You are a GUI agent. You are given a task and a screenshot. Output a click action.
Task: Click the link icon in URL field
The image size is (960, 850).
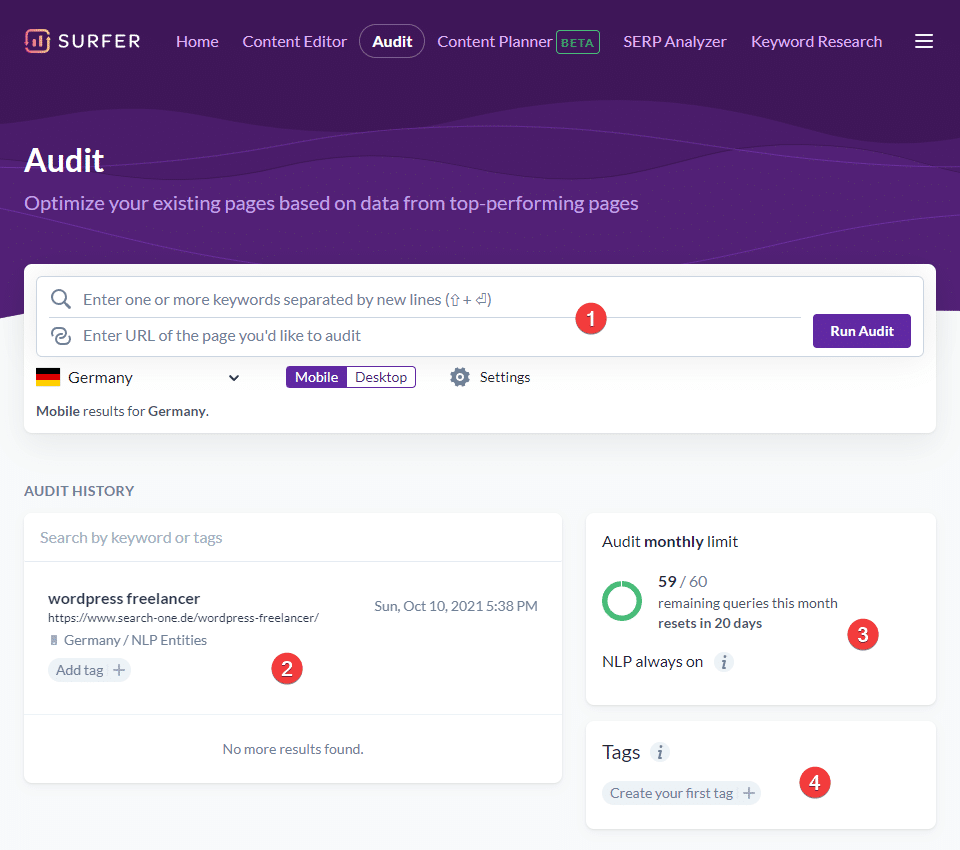61,335
